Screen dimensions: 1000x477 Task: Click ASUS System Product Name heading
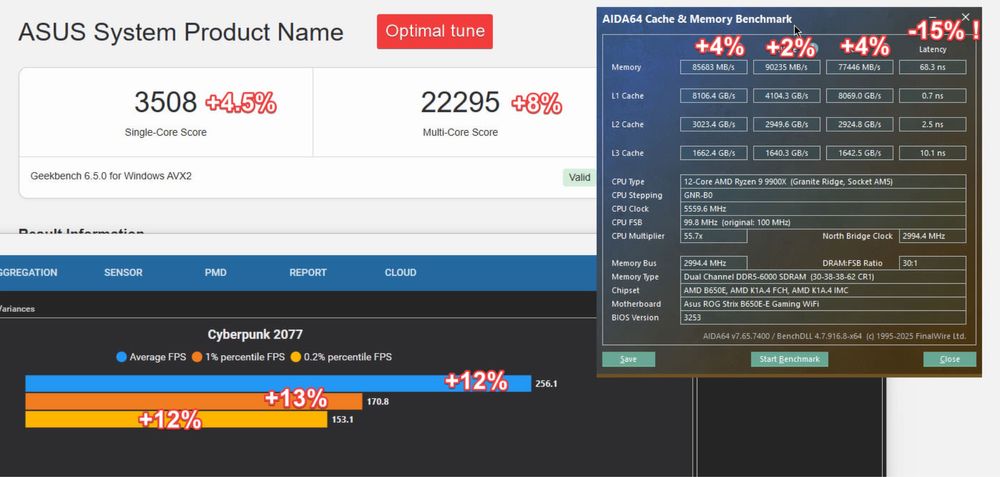pos(180,32)
